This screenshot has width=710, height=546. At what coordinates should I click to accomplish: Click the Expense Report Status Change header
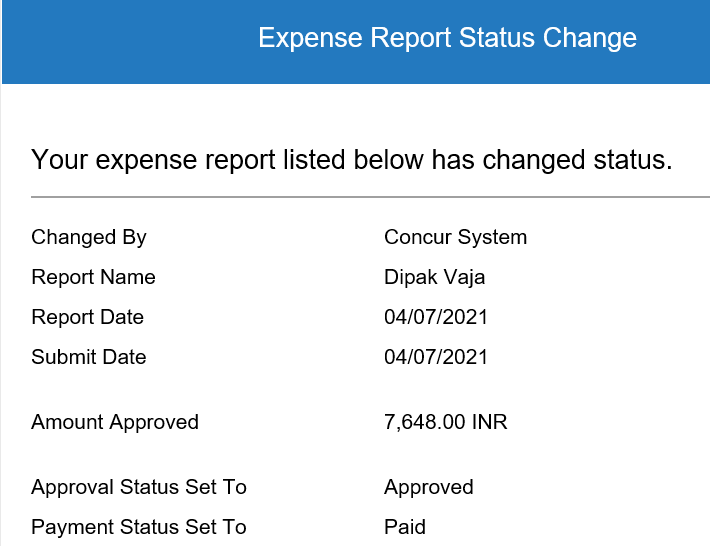[447, 38]
